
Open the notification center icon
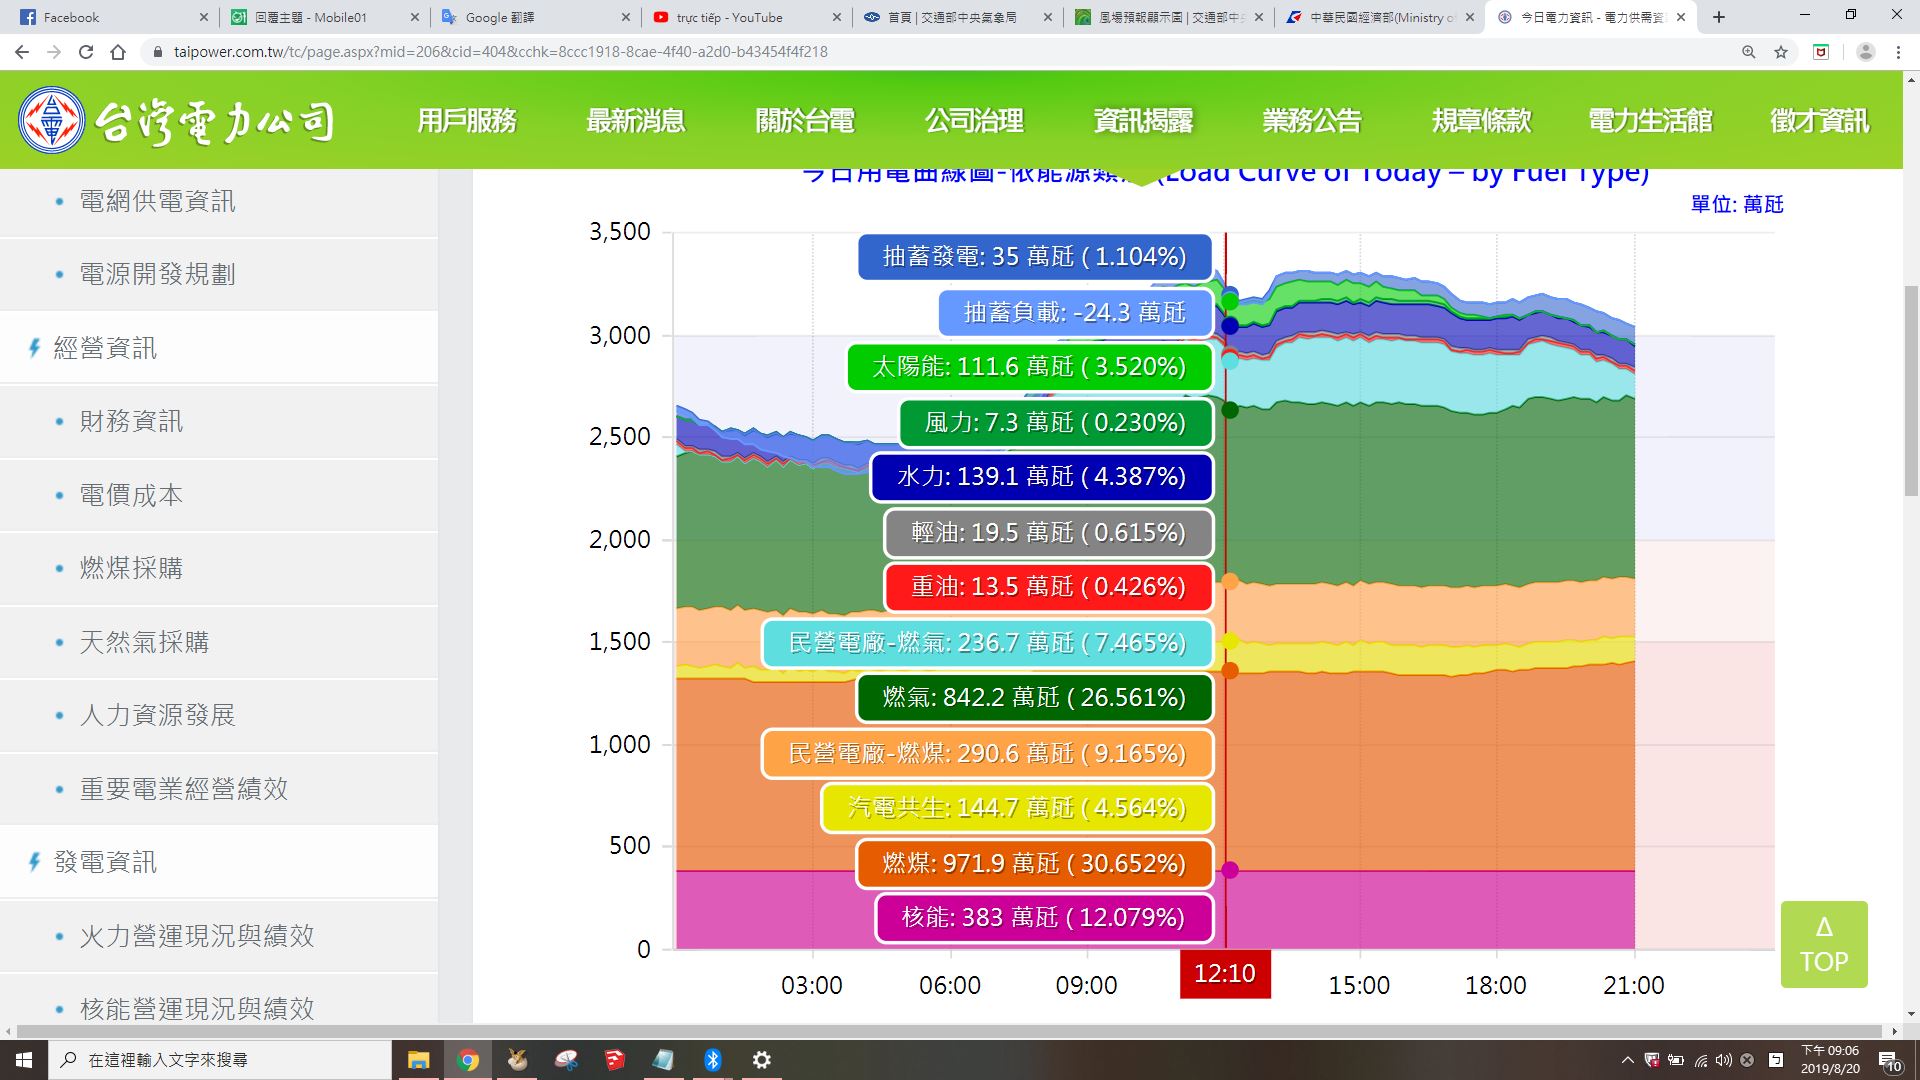1889,1060
